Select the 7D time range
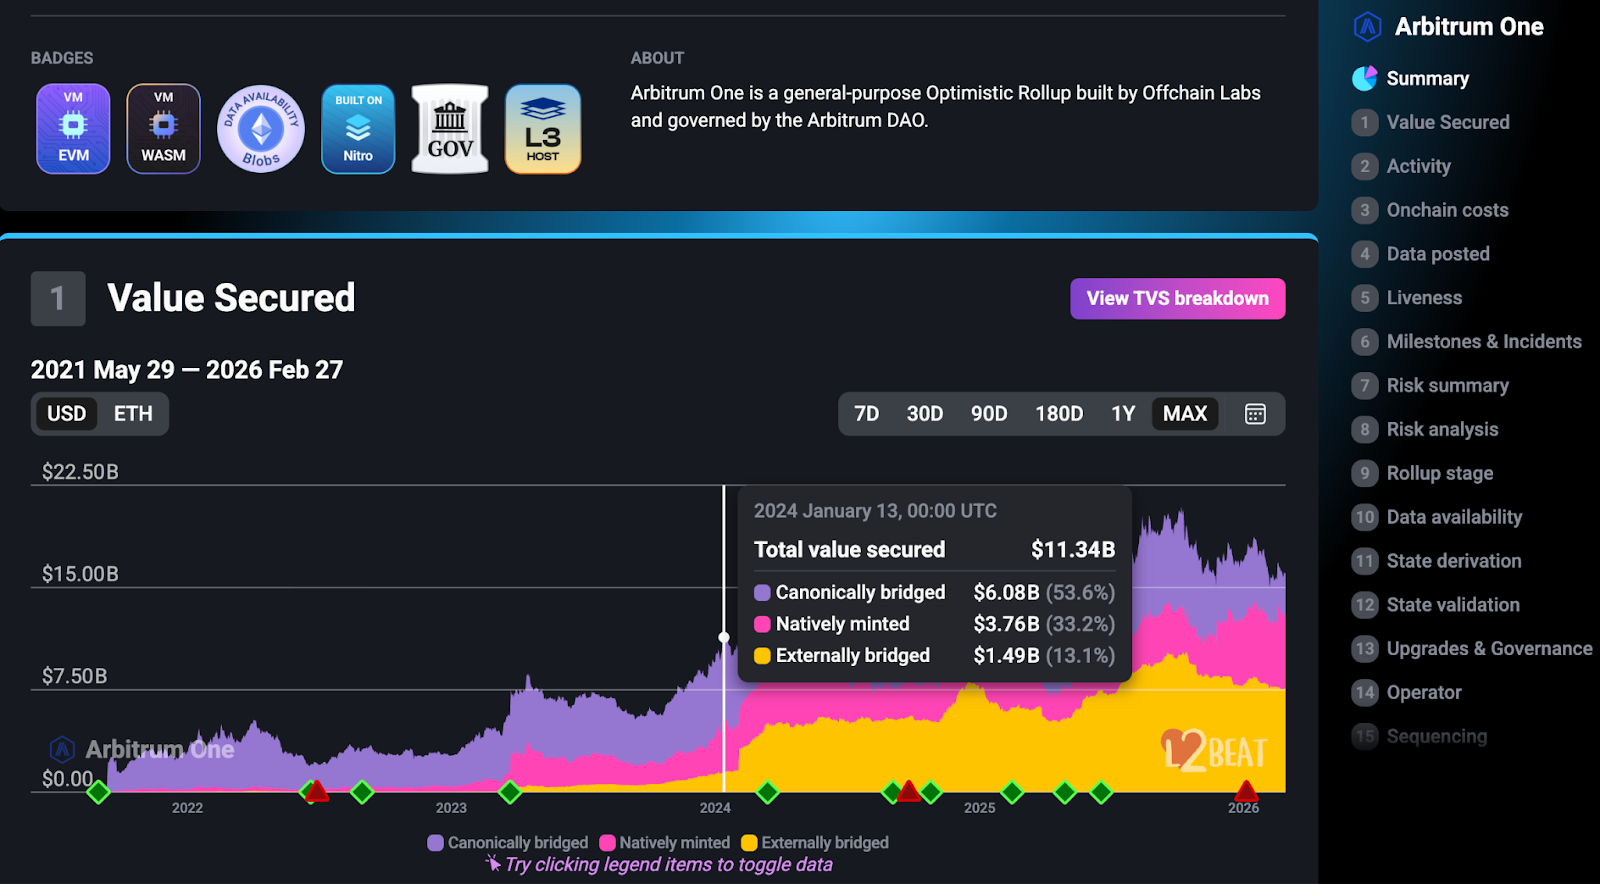This screenshot has width=1600, height=884. click(866, 414)
